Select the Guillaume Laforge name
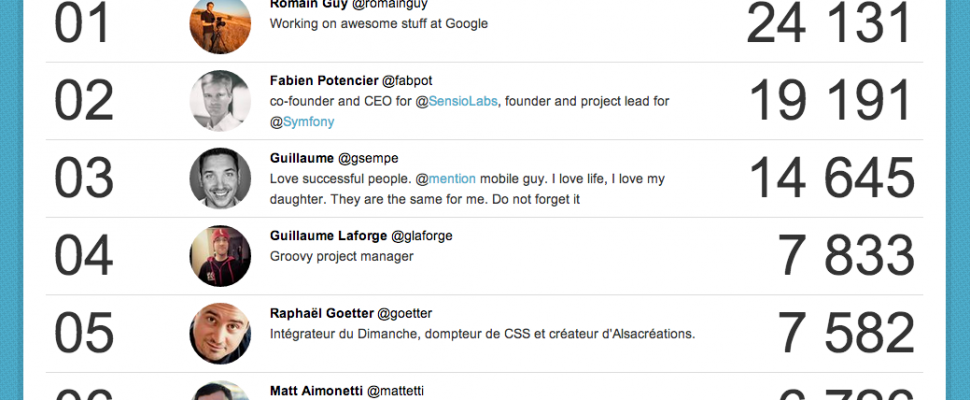 [x=328, y=236]
